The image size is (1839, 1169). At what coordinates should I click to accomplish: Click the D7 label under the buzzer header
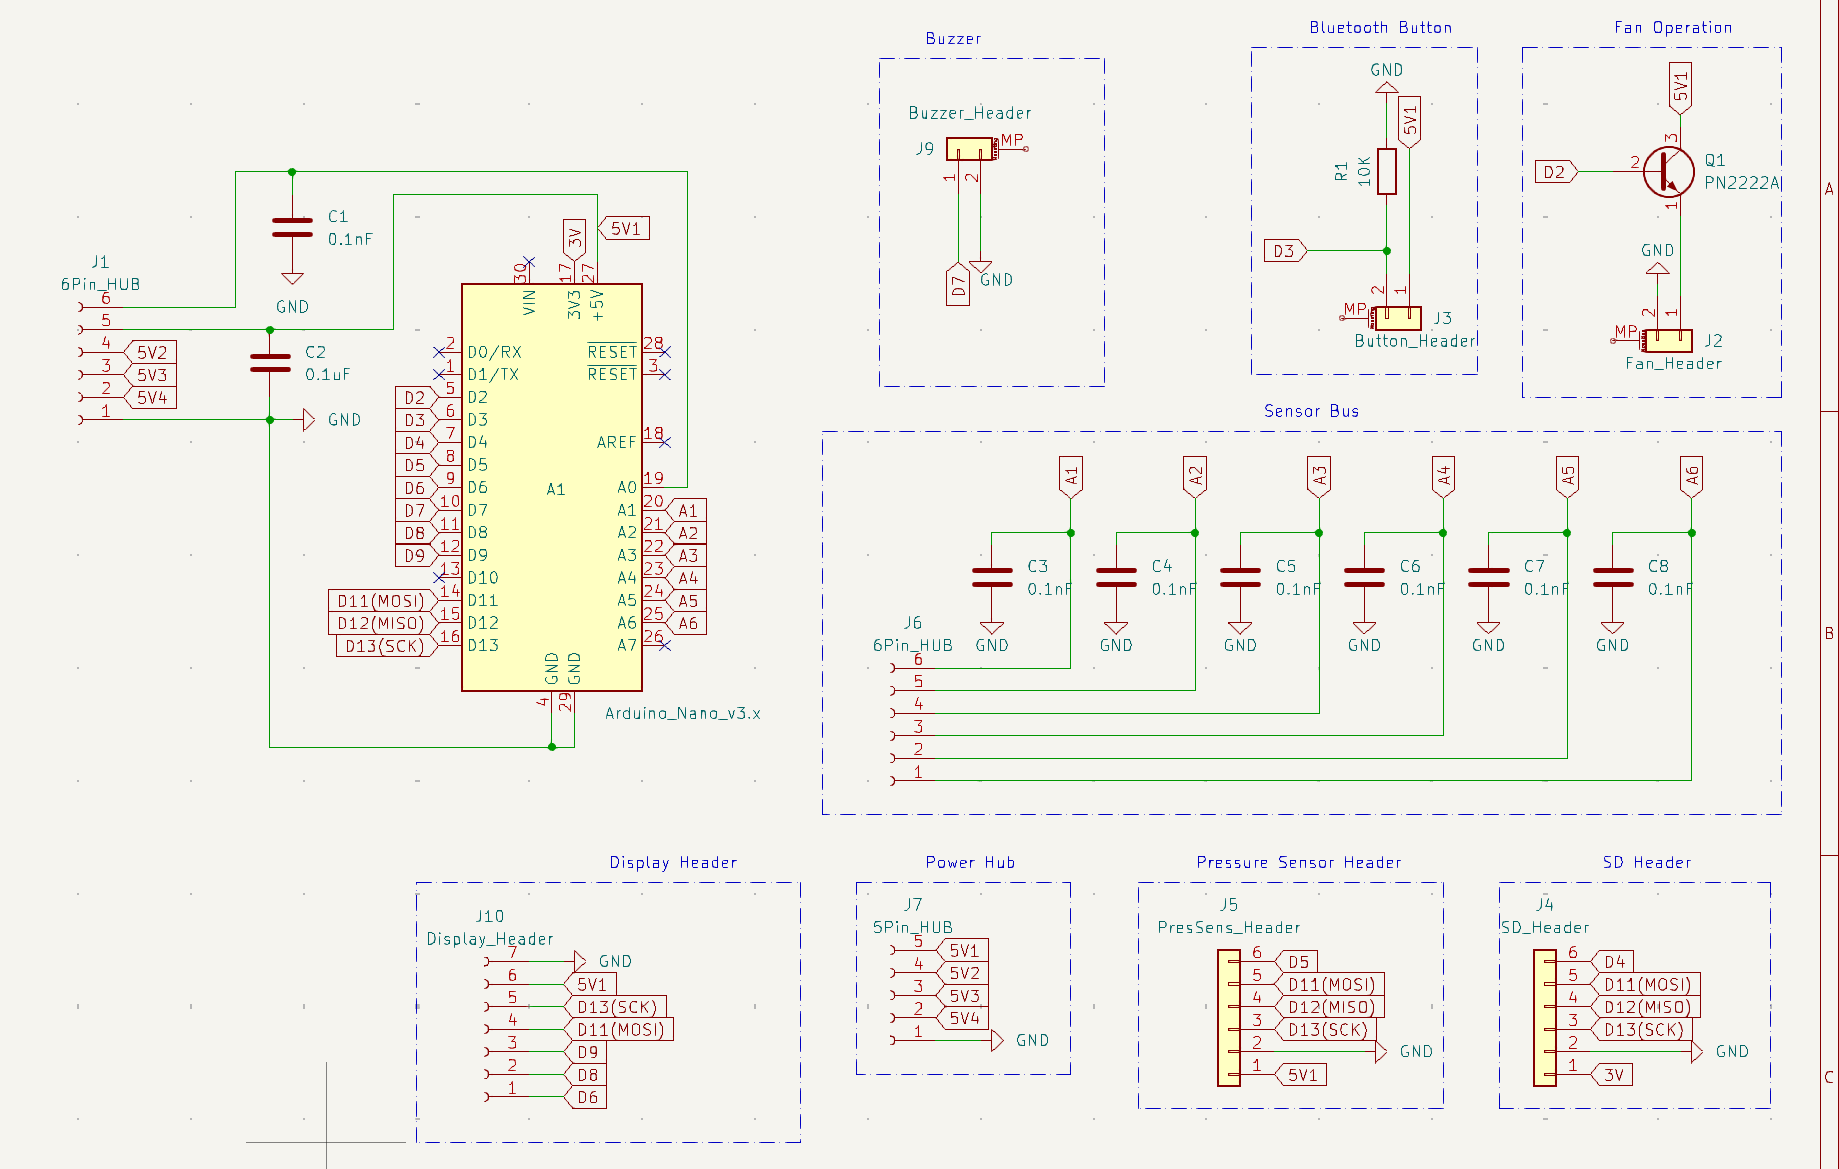958,285
